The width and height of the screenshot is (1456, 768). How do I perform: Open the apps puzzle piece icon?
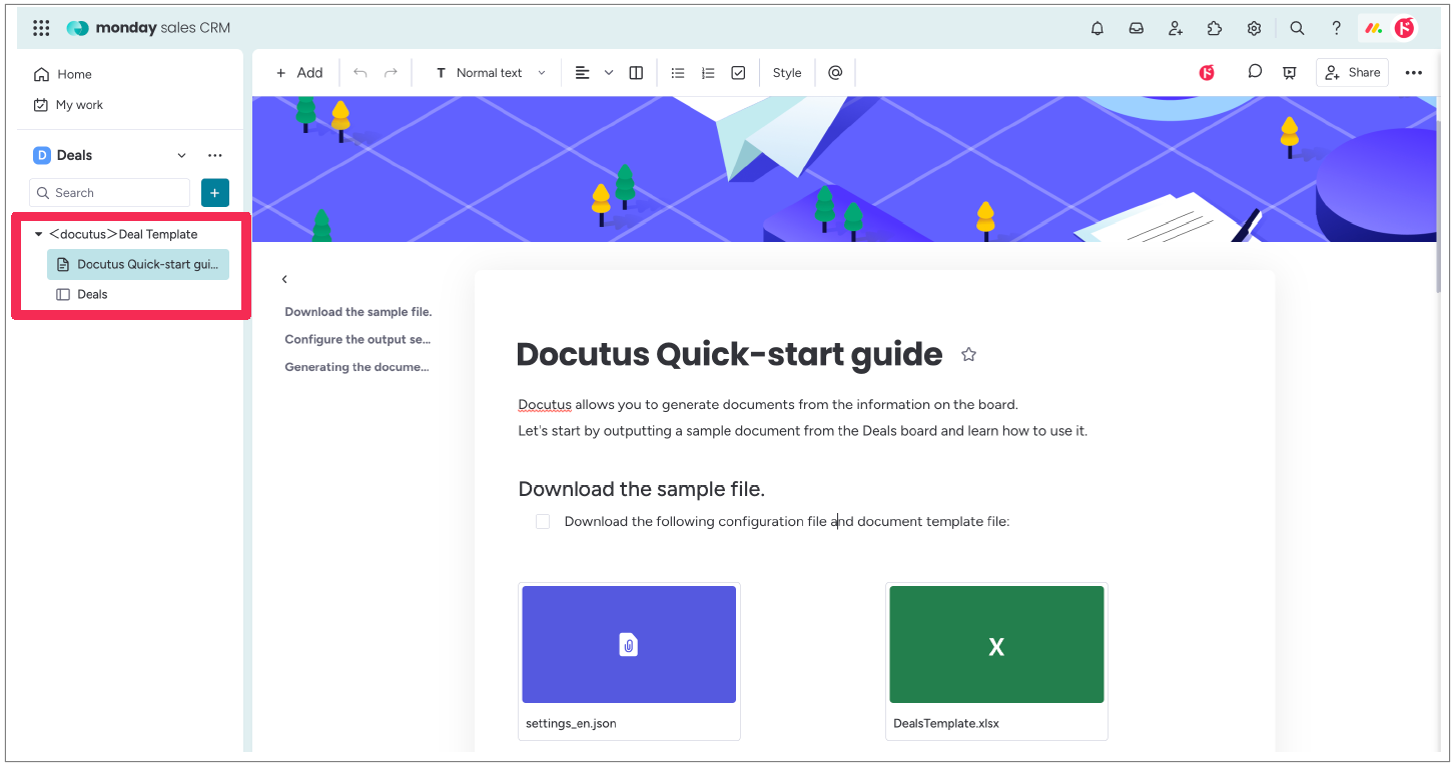coord(1214,28)
